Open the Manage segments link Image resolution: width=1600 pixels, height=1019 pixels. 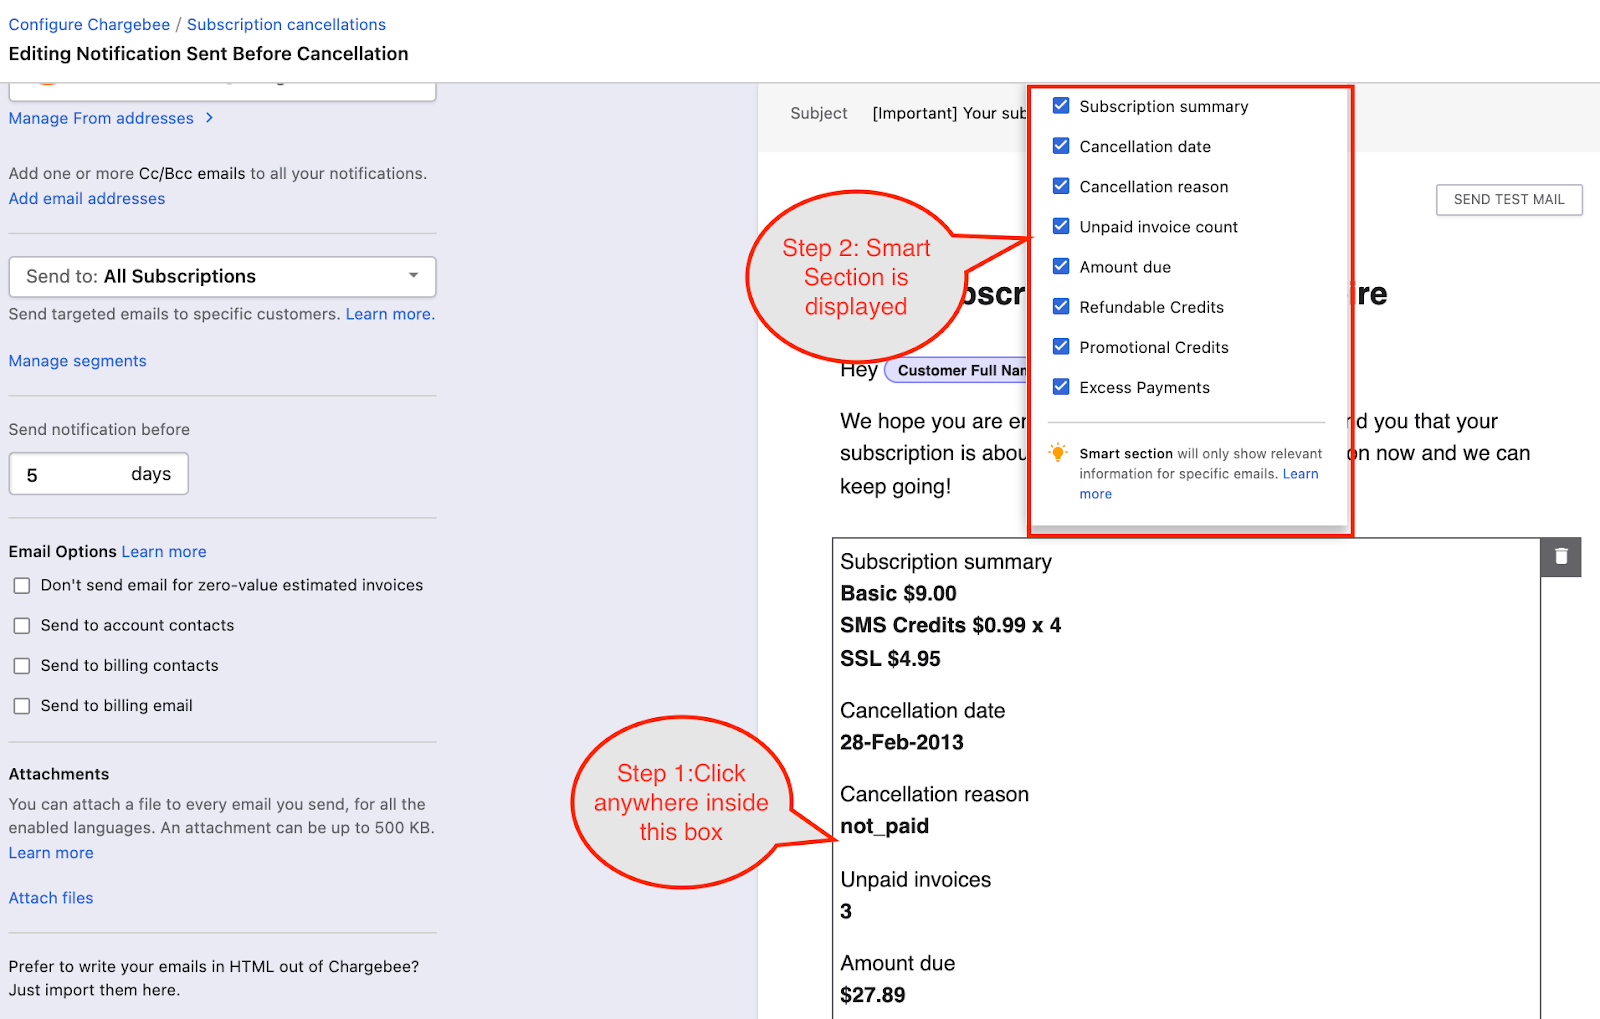coord(77,361)
